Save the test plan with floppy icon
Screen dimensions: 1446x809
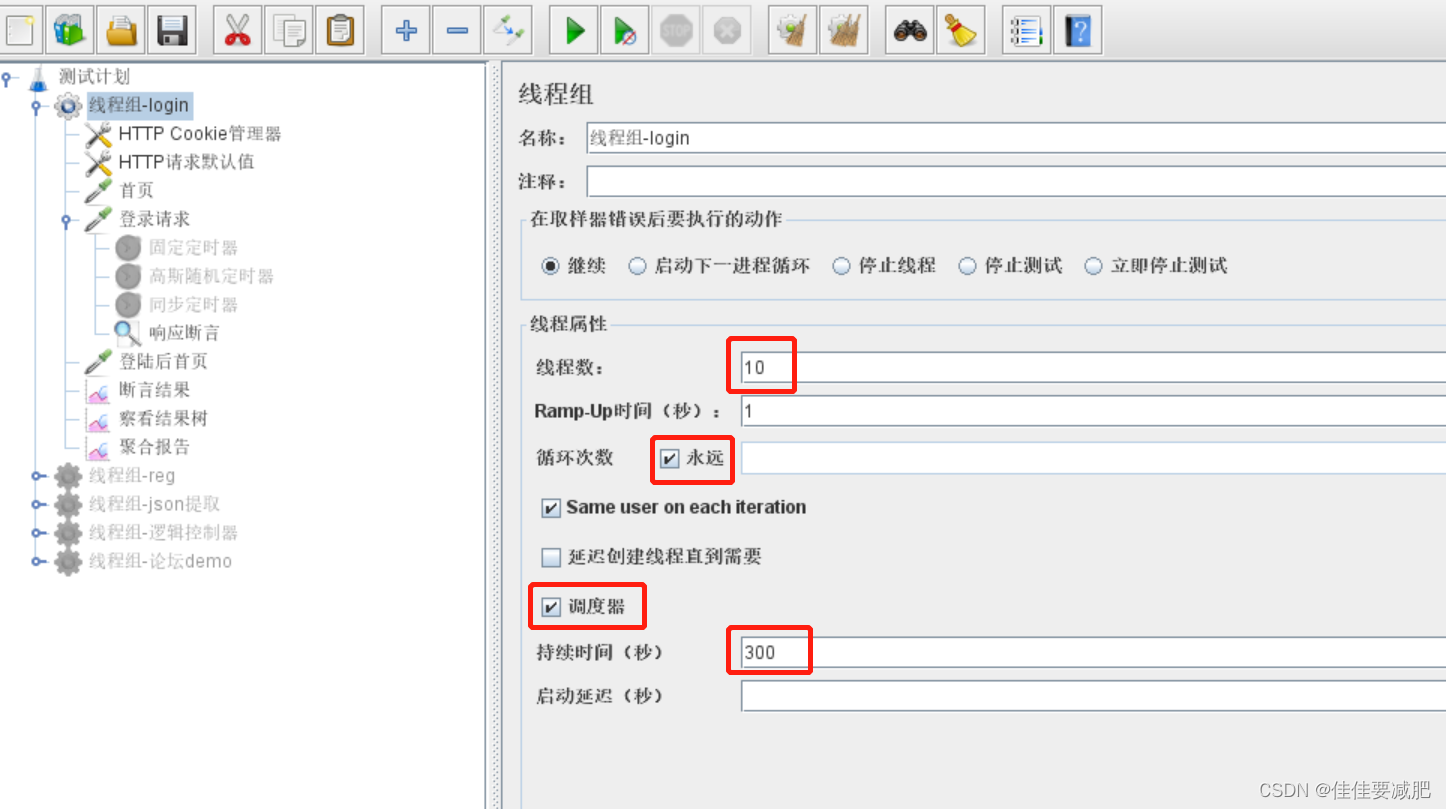point(171,30)
